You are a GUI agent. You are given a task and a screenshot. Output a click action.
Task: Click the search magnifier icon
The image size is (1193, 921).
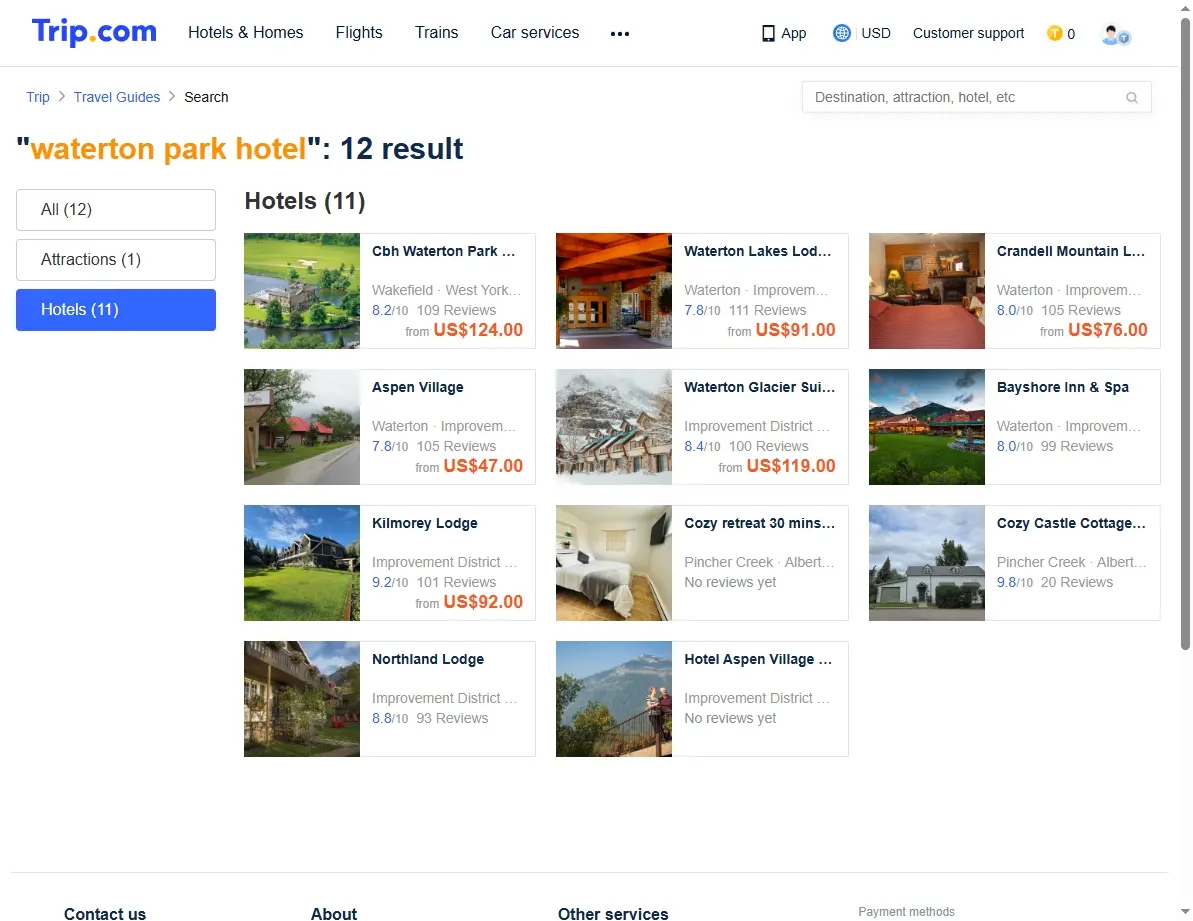(x=1131, y=97)
